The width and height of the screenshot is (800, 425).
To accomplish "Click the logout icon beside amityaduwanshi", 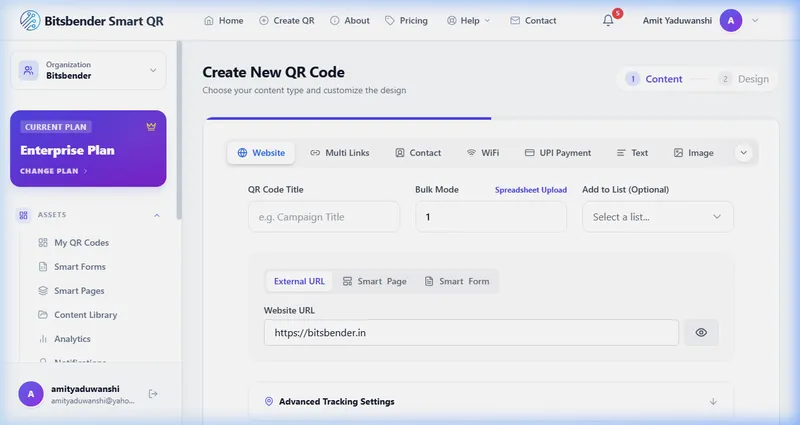I will [153, 393].
